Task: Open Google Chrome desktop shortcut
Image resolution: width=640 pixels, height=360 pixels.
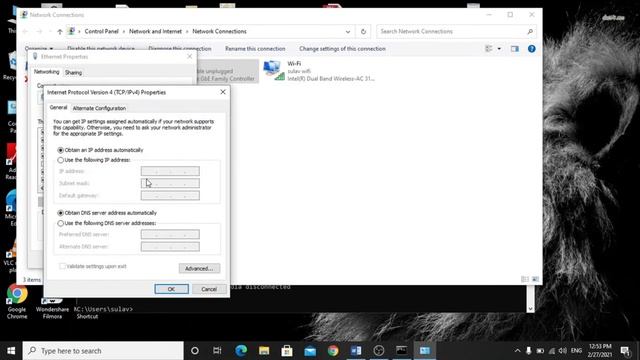Action: click(17, 302)
